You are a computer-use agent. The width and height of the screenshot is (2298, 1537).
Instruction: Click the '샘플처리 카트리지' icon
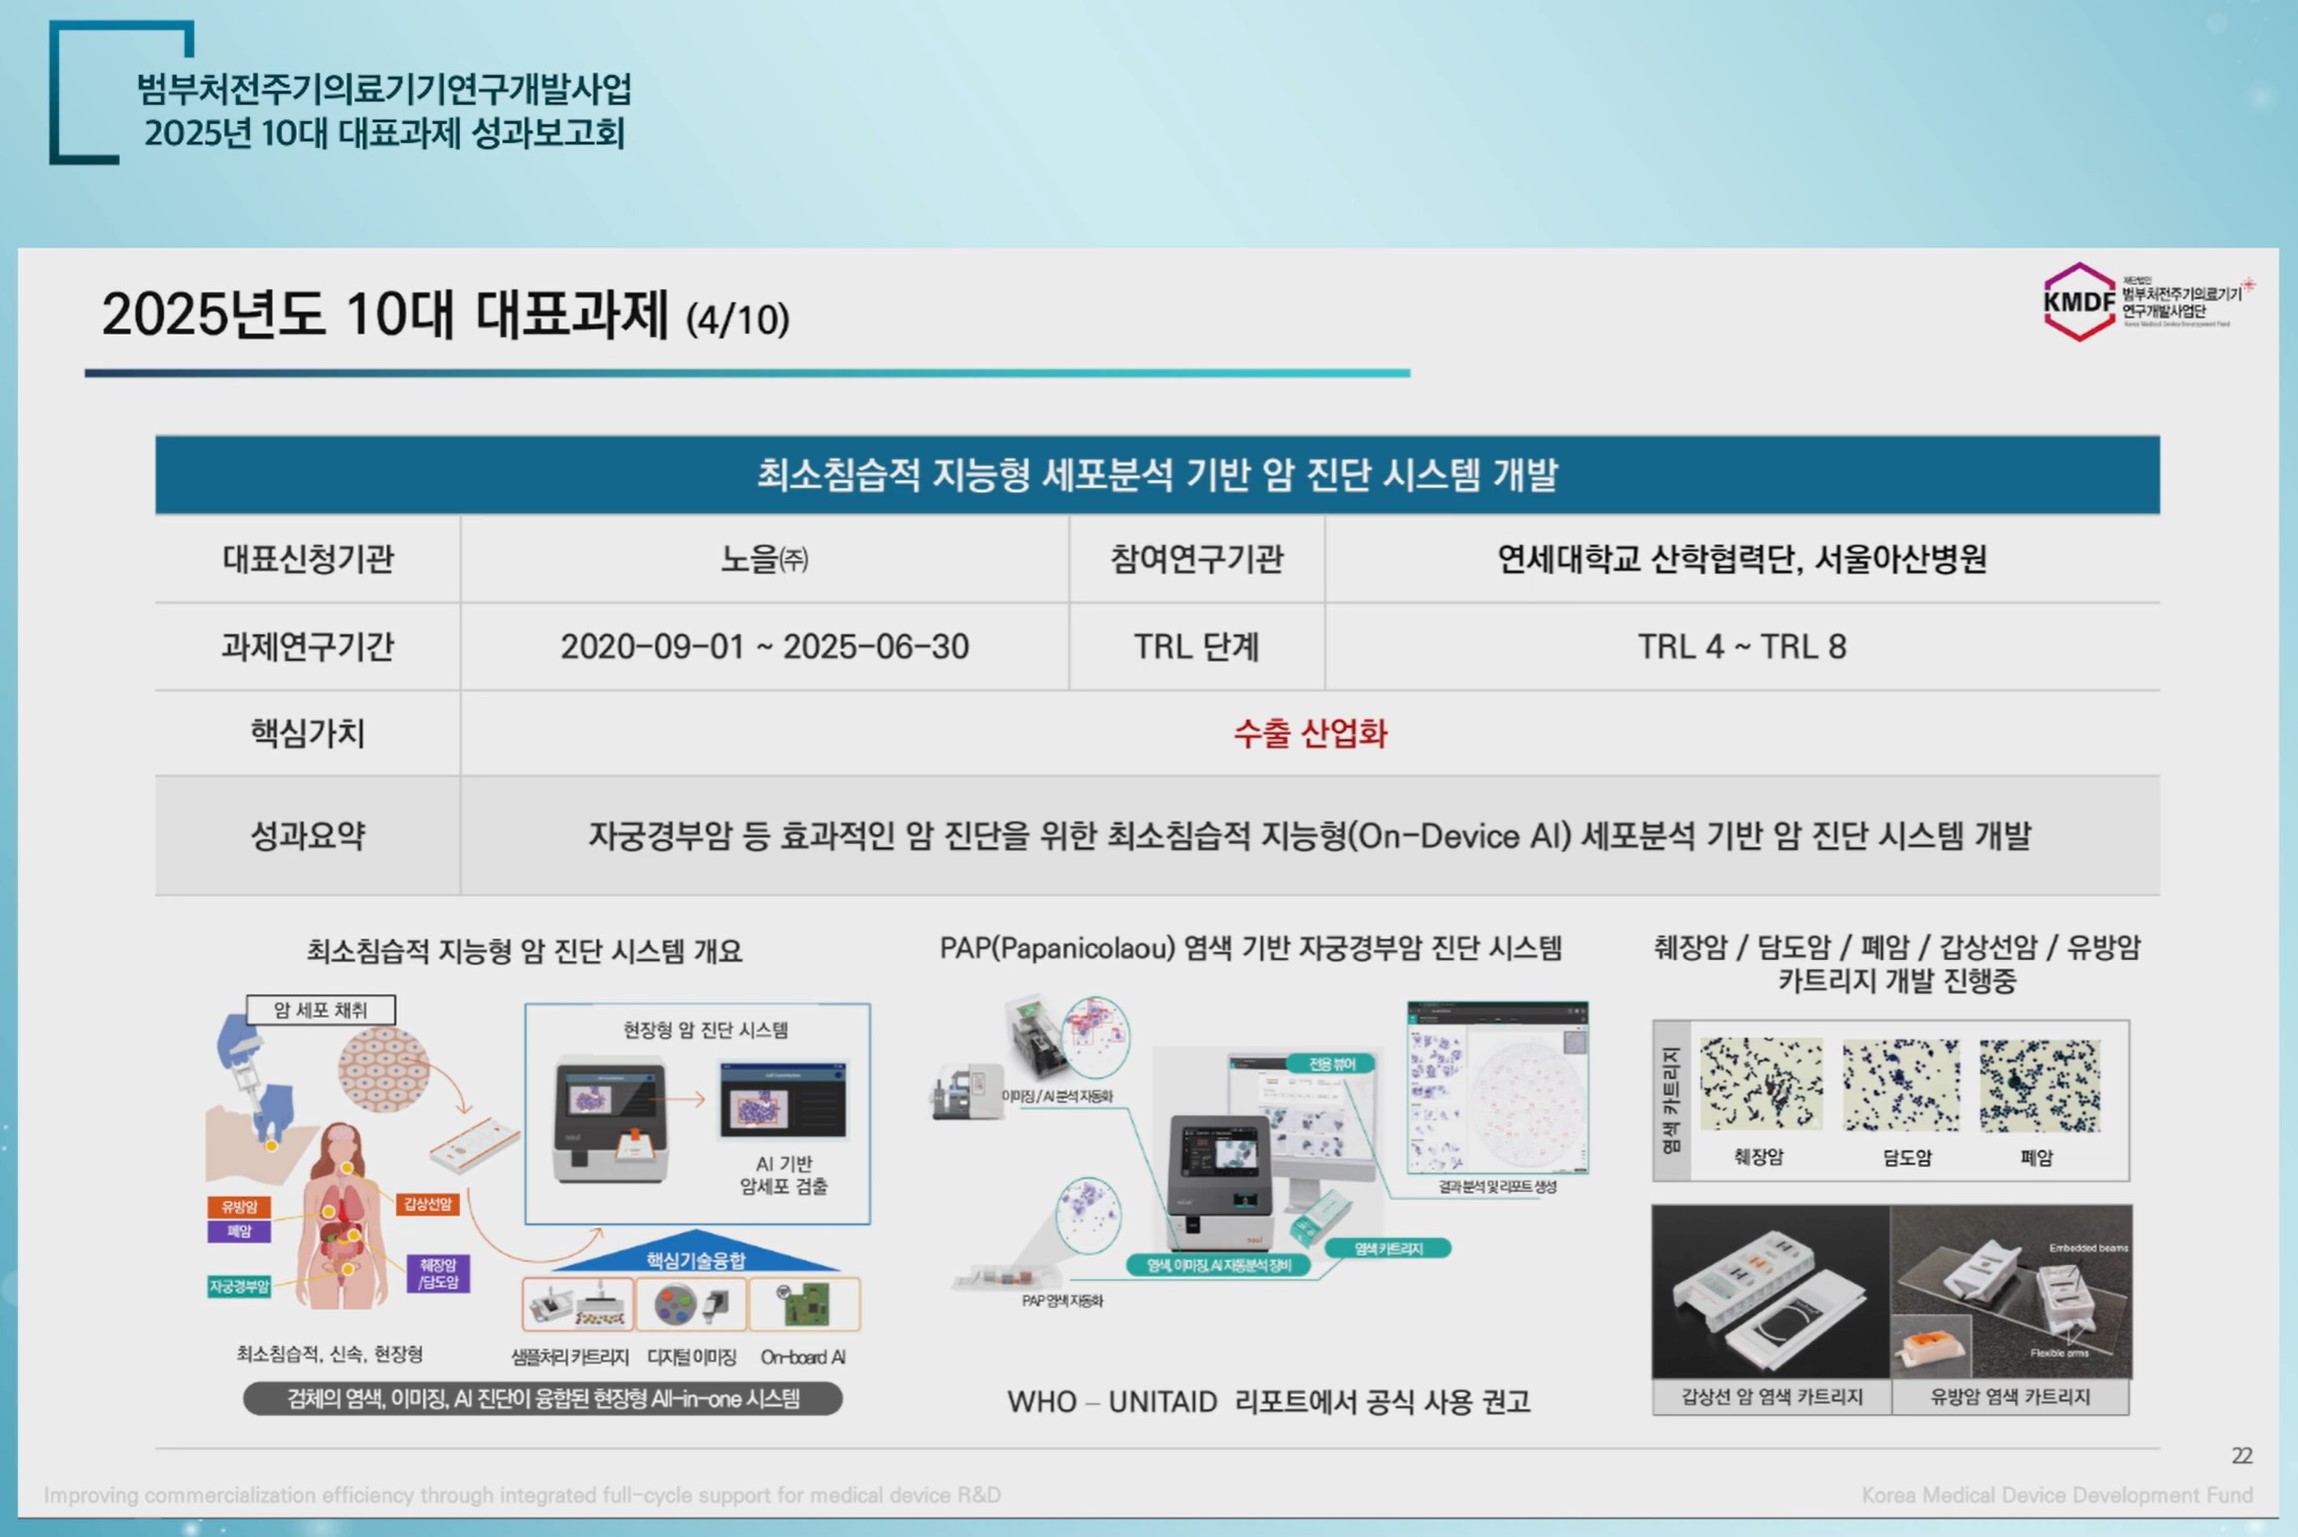(x=577, y=1304)
